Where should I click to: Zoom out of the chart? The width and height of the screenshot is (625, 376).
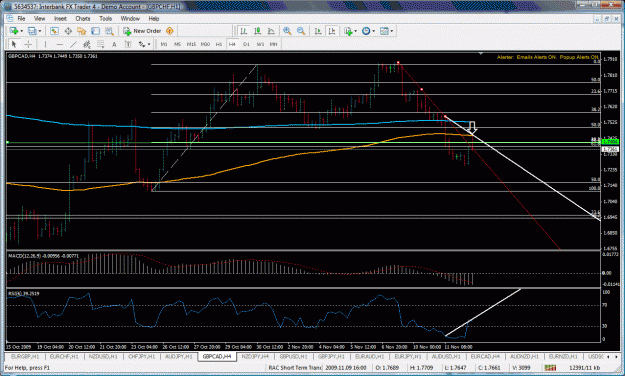pyautogui.click(x=301, y=31)
